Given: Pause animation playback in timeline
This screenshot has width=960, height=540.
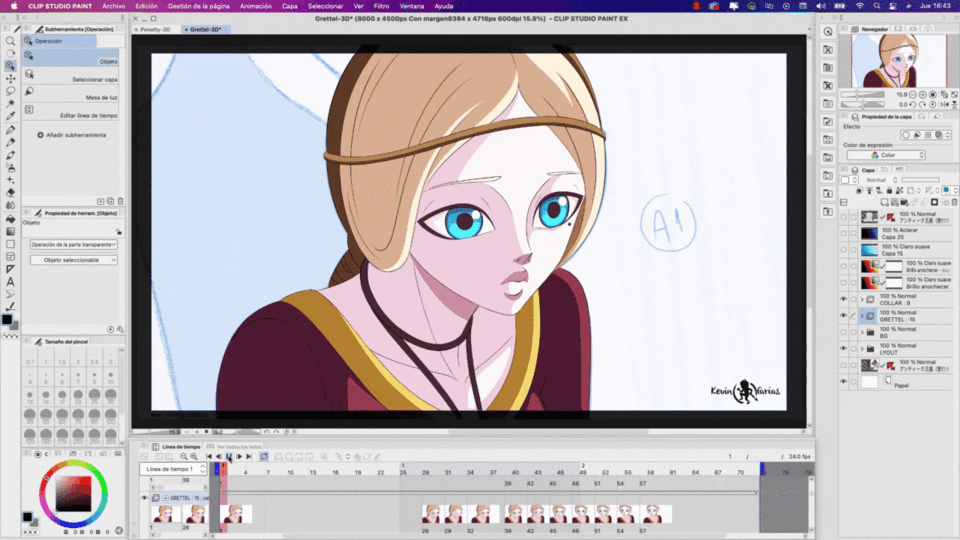Looking at the screenshot, I should 229,457.
